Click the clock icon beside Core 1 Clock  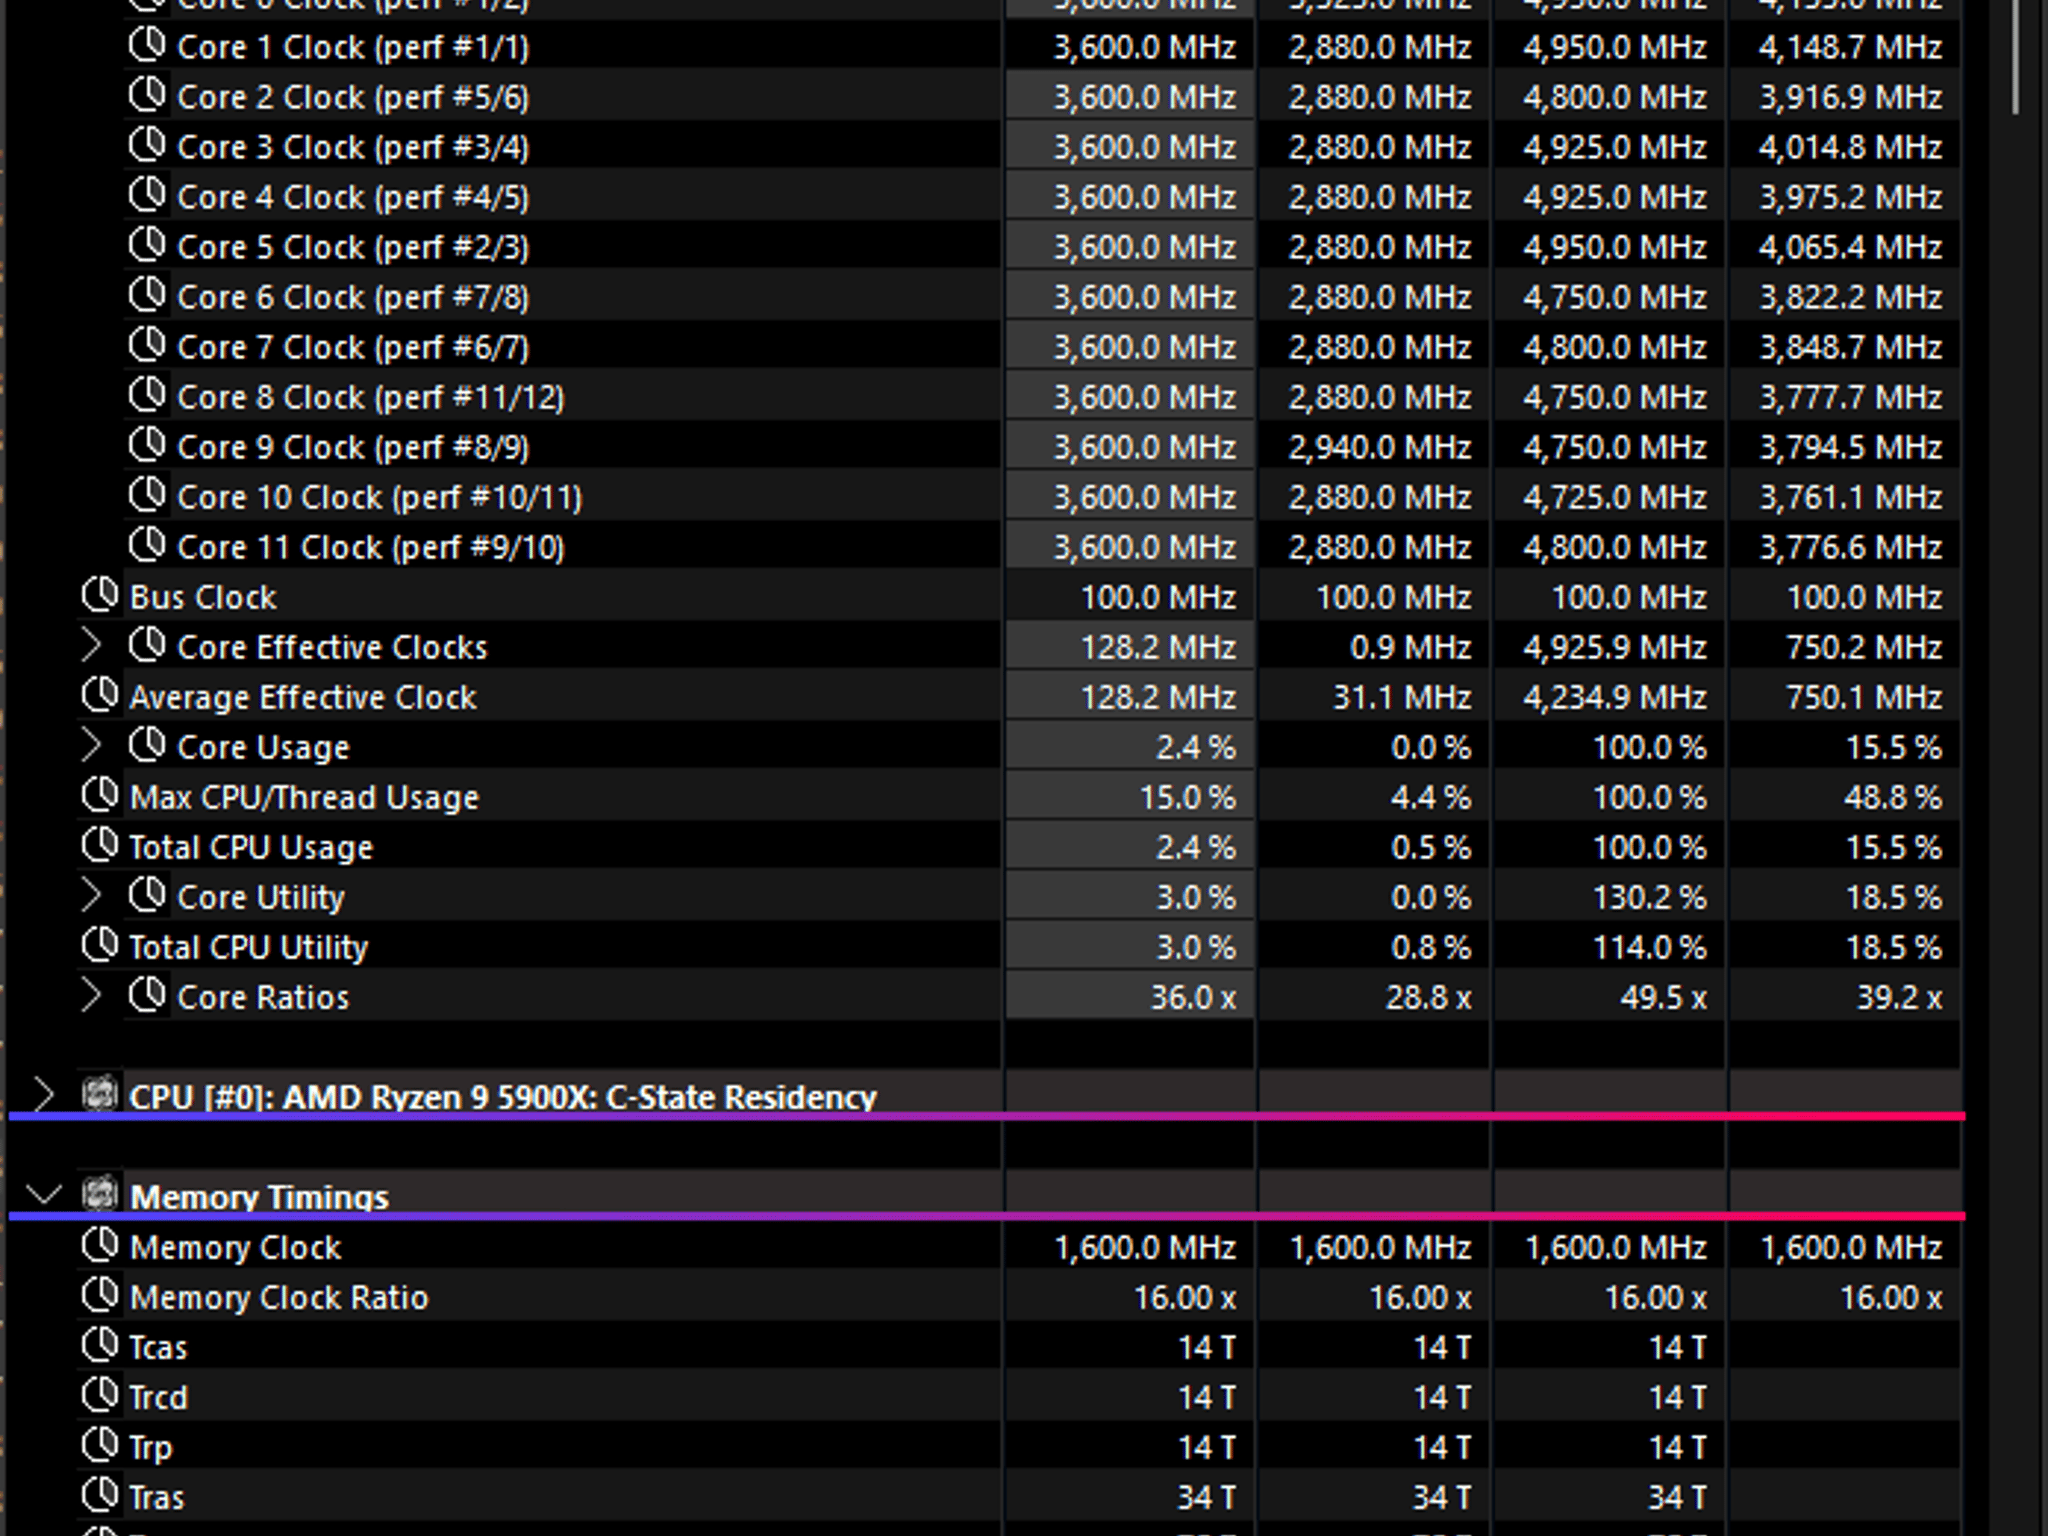pos(148,45)
